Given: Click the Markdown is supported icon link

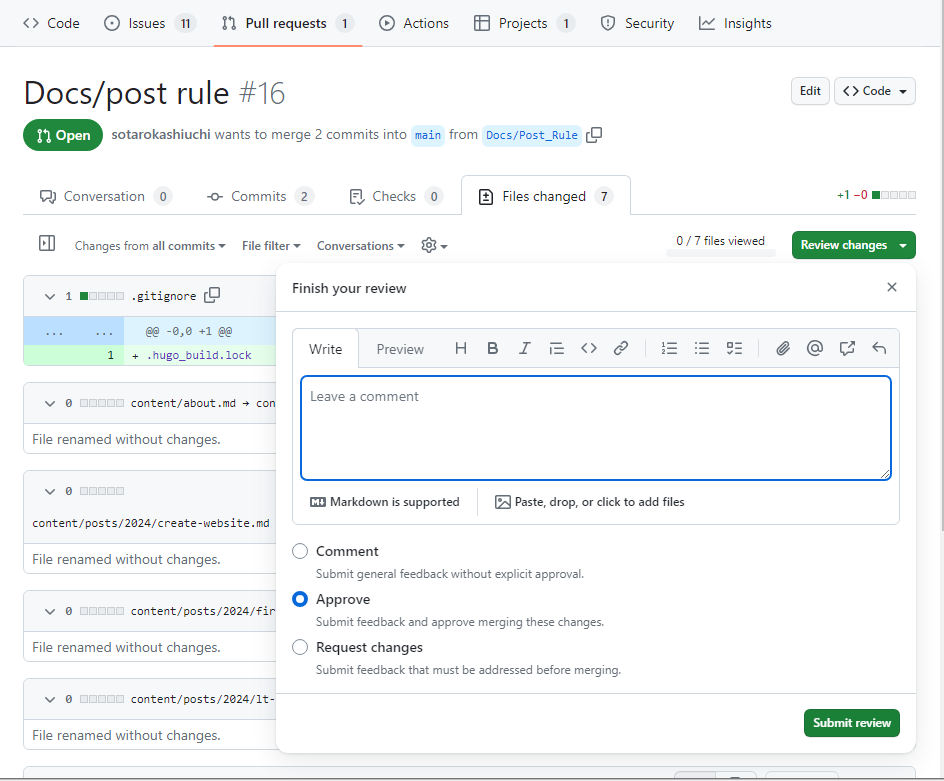Looking at the screenshot, I should pyautogui.click(x=385, y=502).
